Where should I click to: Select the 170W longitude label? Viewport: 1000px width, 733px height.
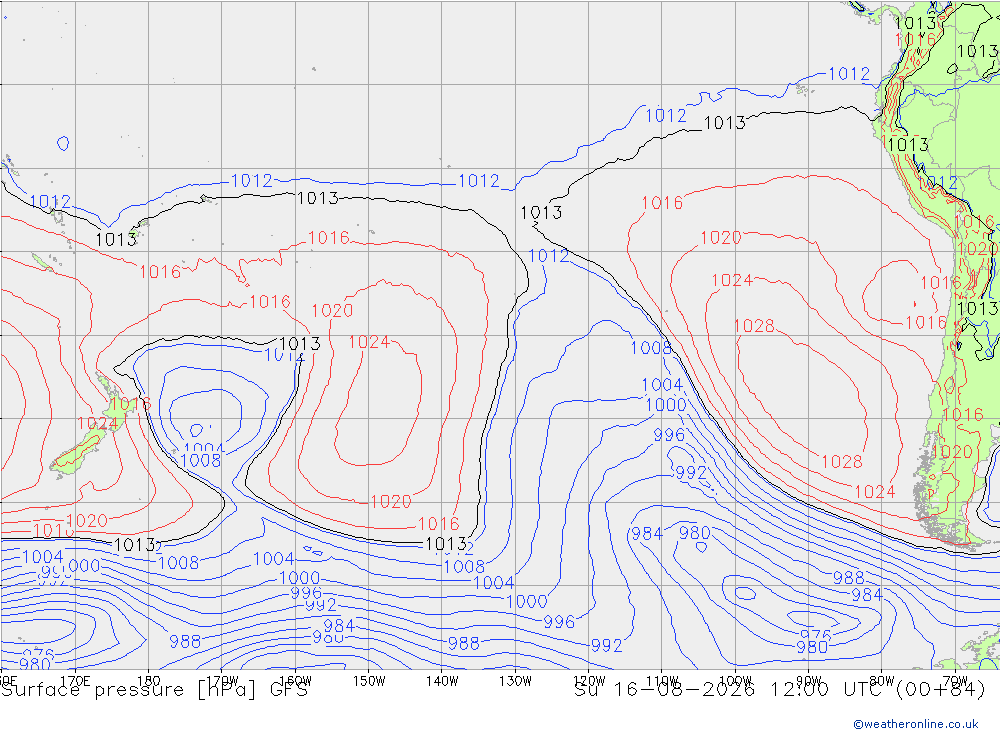(x=222, y=680)
